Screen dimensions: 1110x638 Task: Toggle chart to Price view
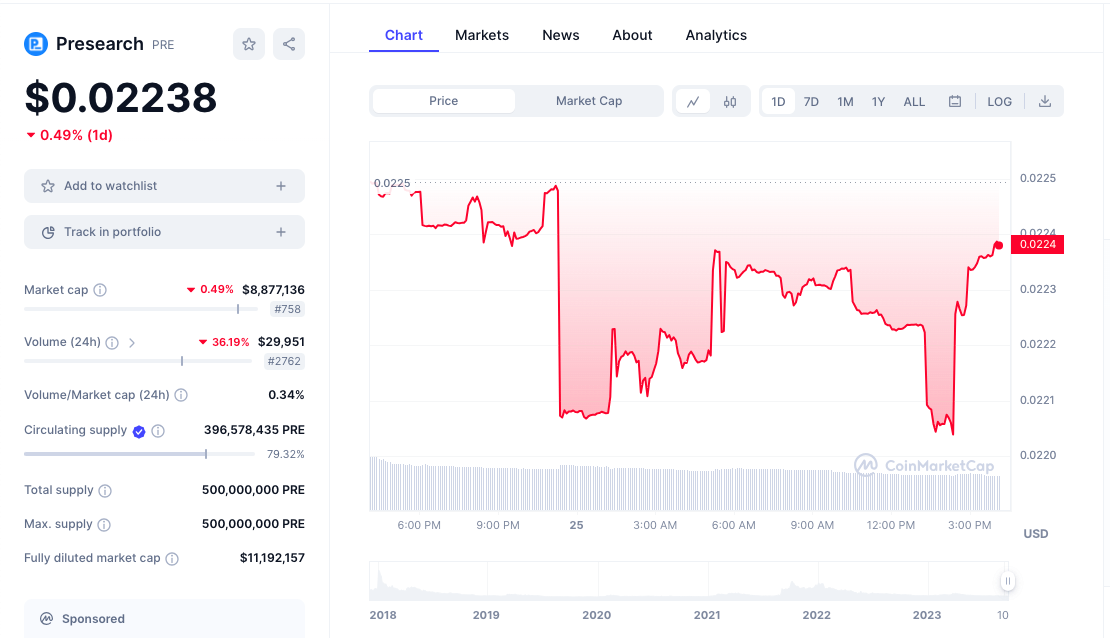click(x=444, y=101)
